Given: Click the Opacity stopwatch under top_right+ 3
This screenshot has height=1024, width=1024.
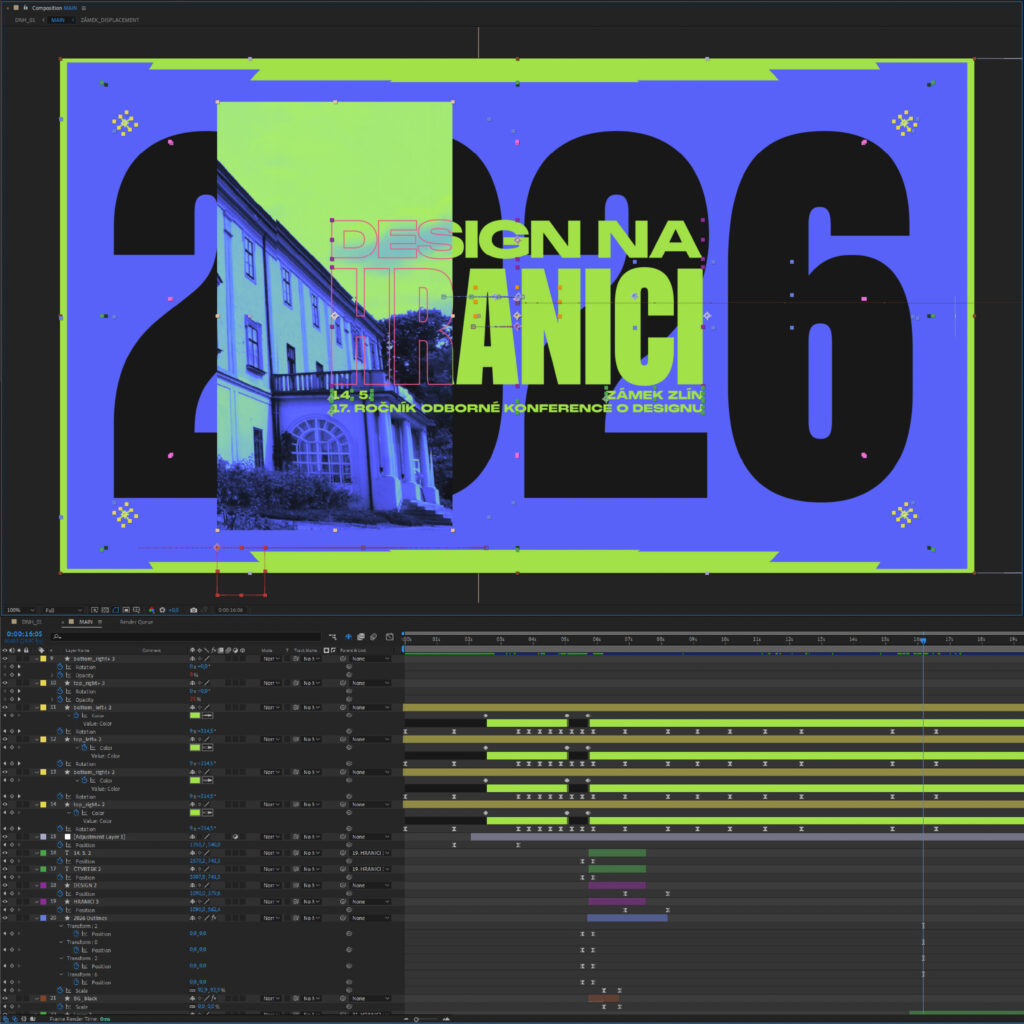Looking at the screenshot, I should 59,699.
